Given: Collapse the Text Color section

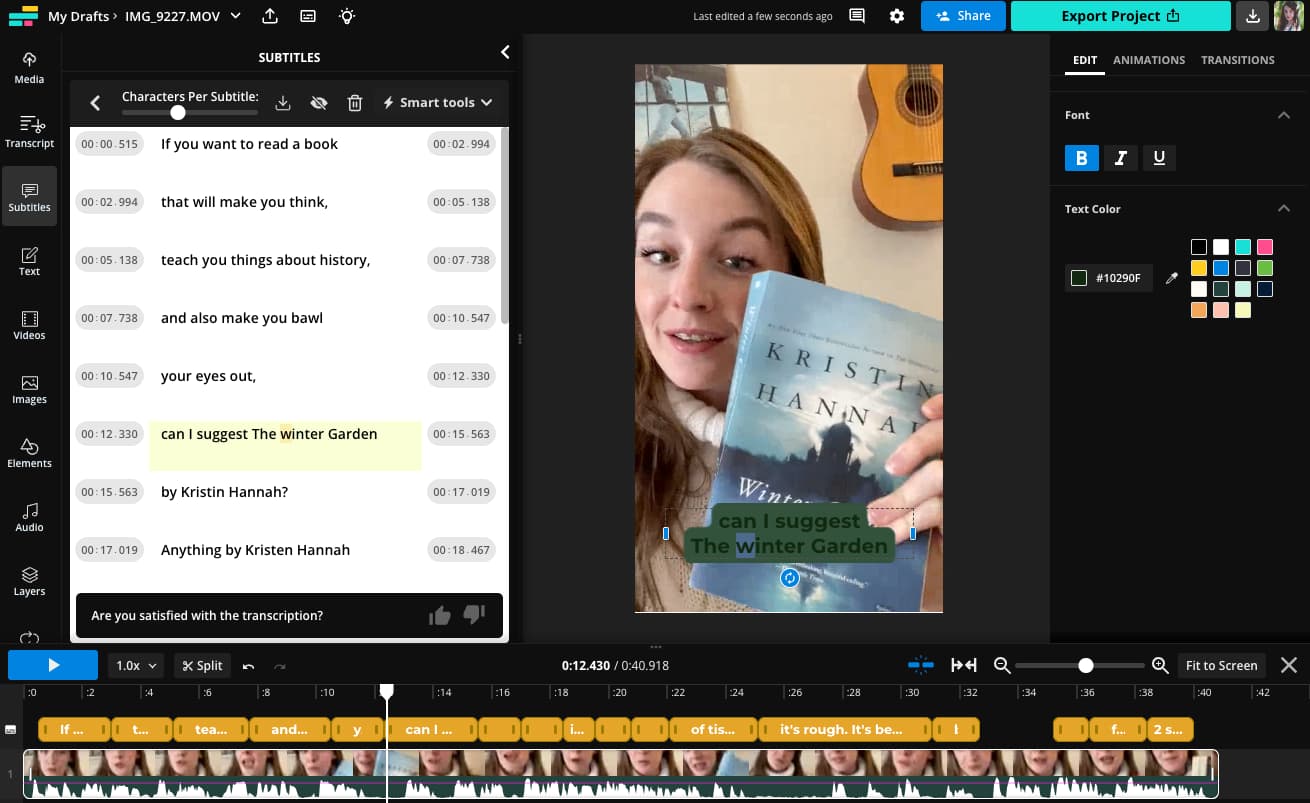Looking at the screenshot, I should click(x=1284, y=209).
